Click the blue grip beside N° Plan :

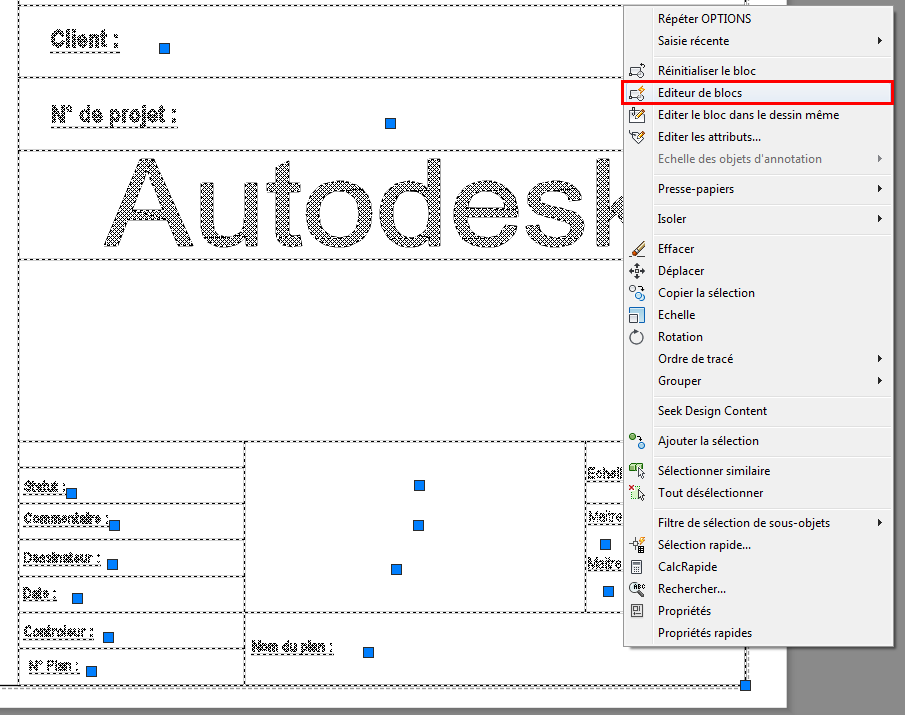pyautogui.click(x=91, y=671)
